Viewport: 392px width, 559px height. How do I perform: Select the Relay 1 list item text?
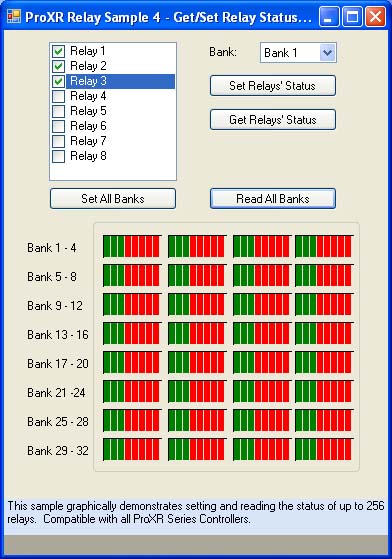(x=88, y=51)
